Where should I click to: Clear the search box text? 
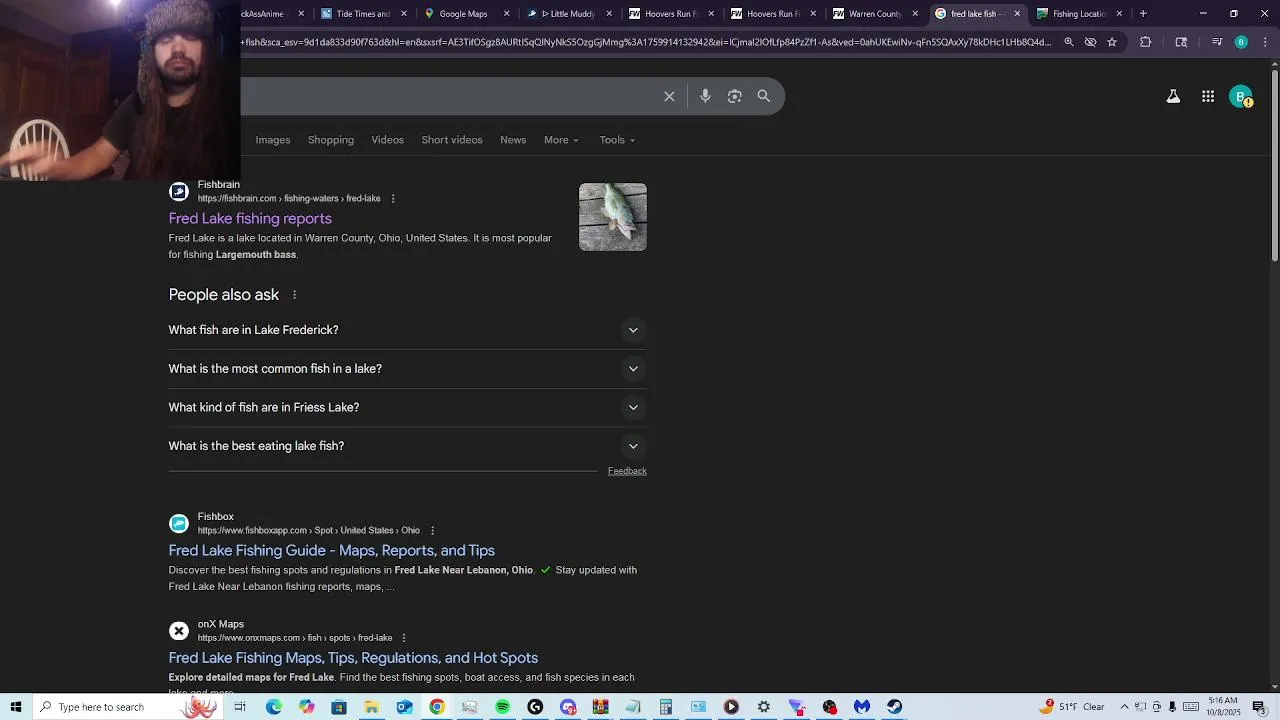click(669, 96)
